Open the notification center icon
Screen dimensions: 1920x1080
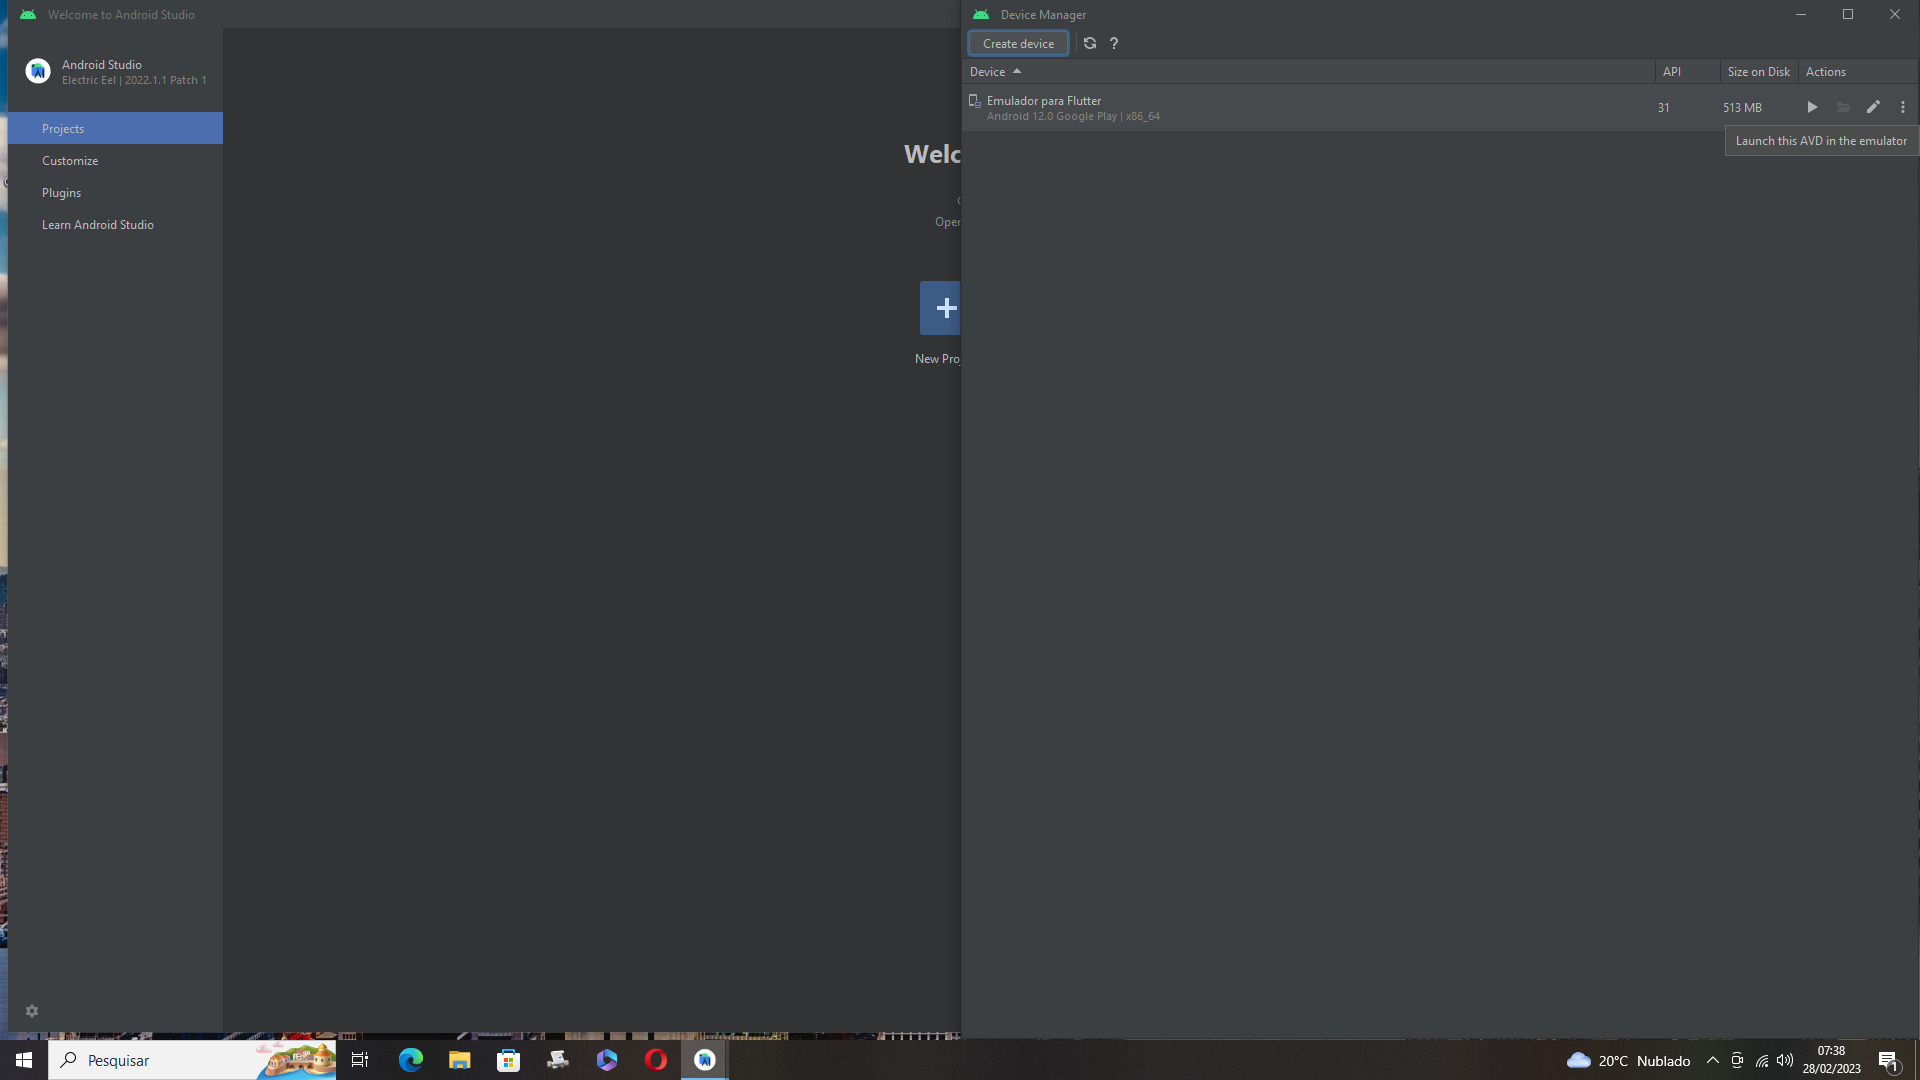point(1888,1060)
